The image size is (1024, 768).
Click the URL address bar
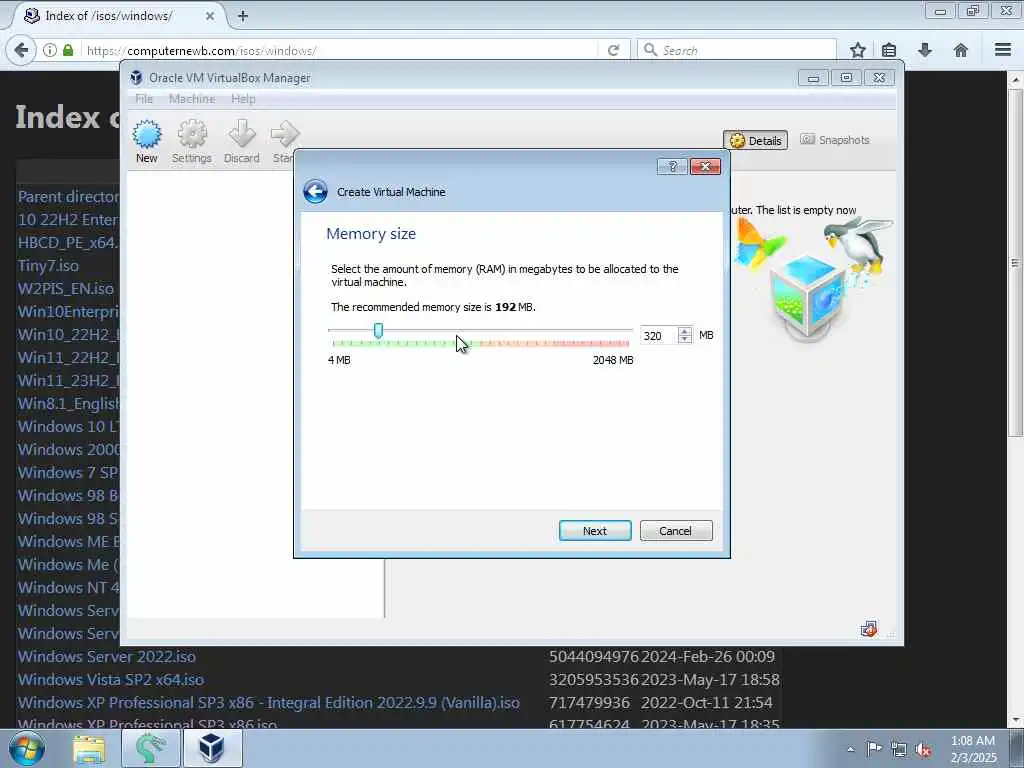[x=340, y=50]
